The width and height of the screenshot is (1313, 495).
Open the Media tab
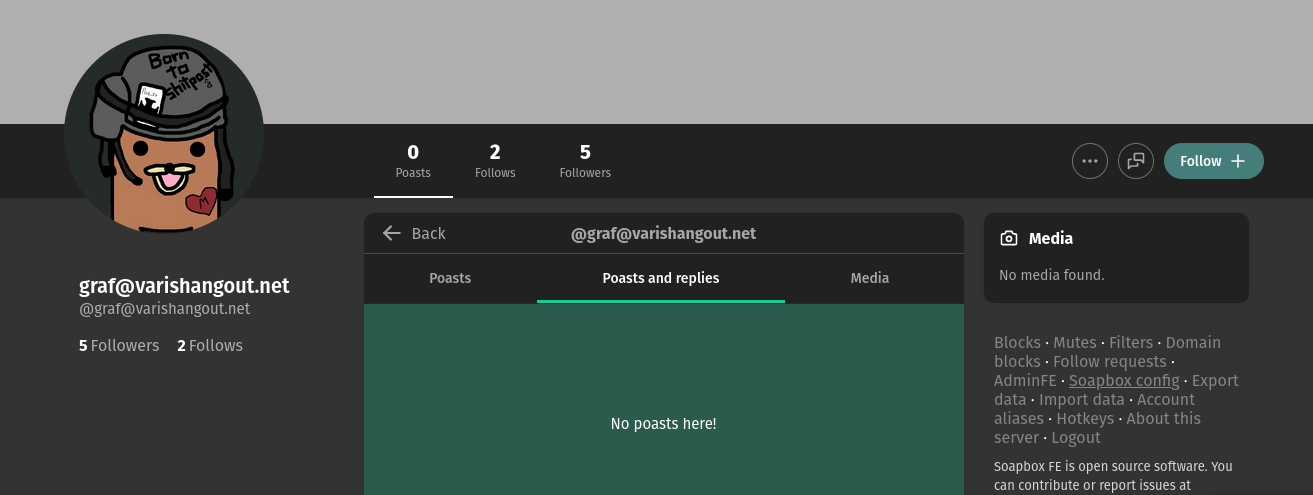point(869,278)
